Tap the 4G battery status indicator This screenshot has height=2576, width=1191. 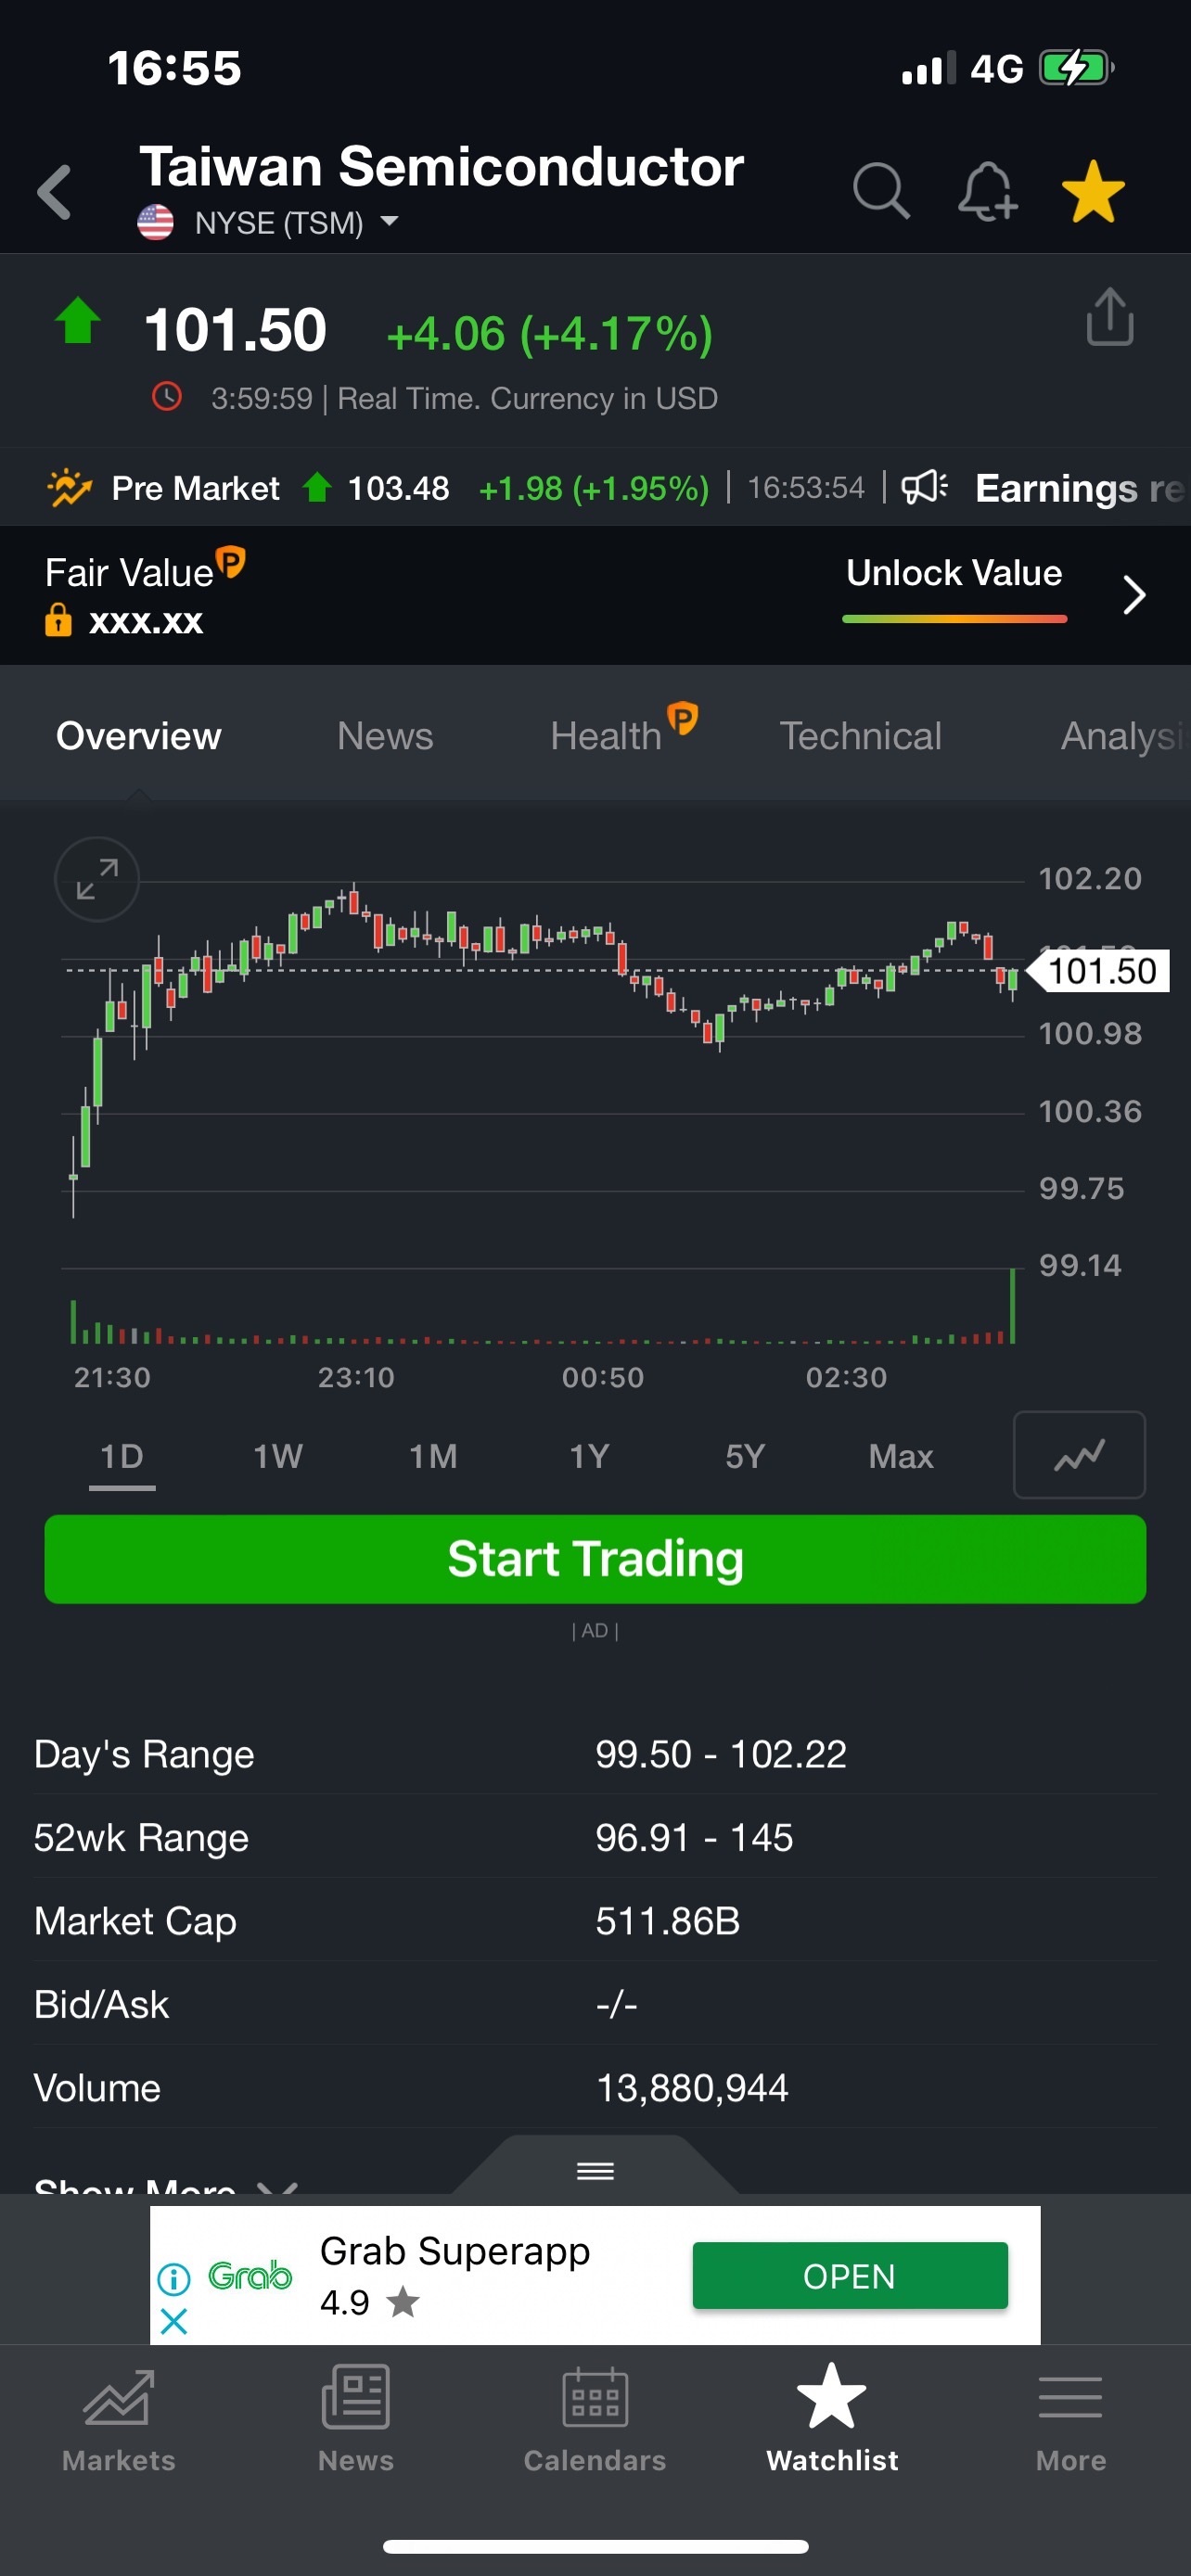coord(1076,68)
